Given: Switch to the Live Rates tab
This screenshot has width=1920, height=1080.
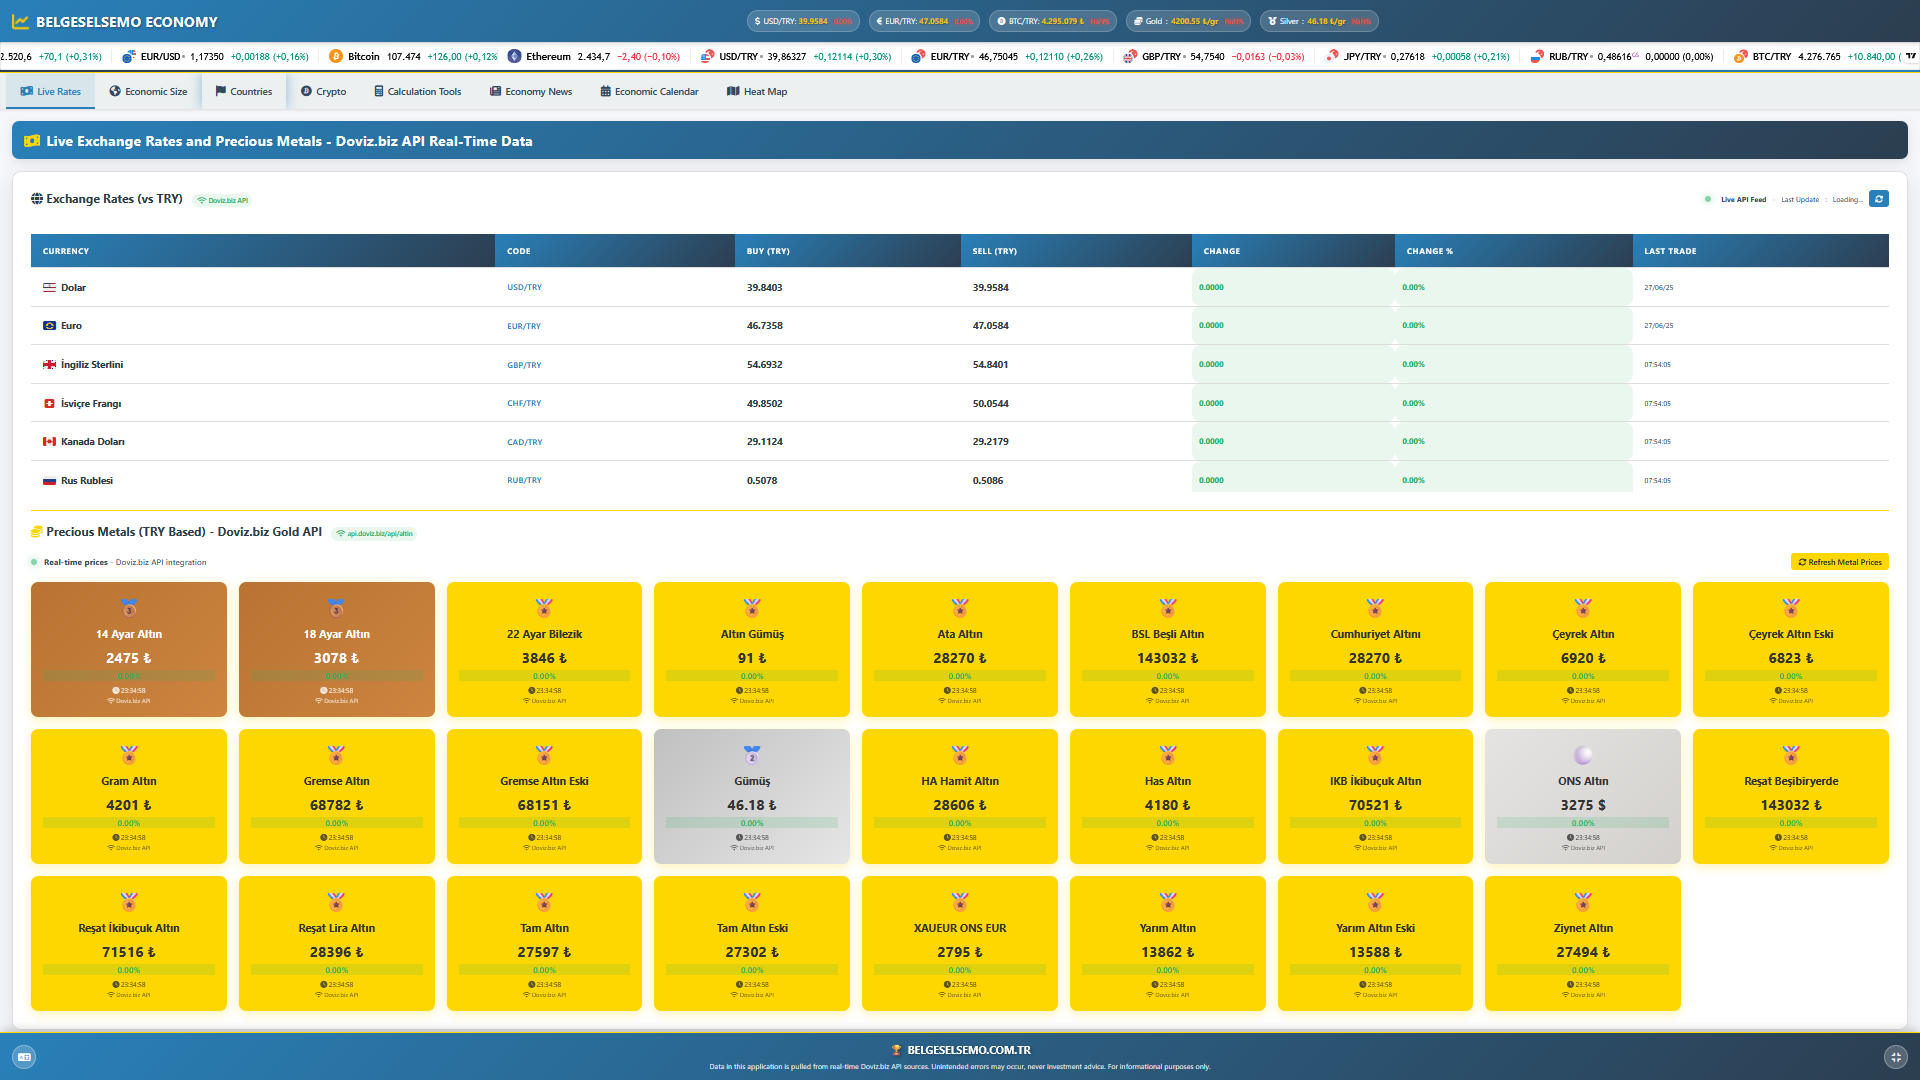Looking at the screenshot, I should pyautogui.click(x=51, y=92).
